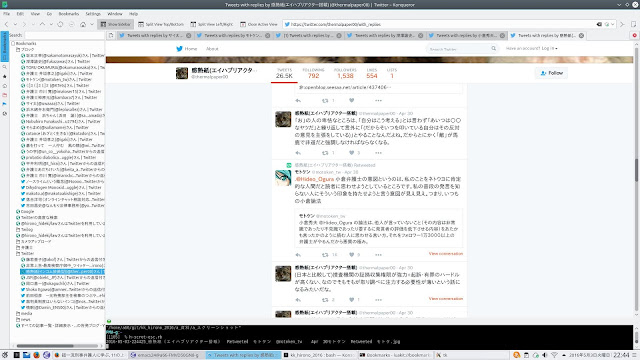Select the Bookmarks vertical sidebar tab
The width and height of the screenshot is (640, 360).
[4, 47]
